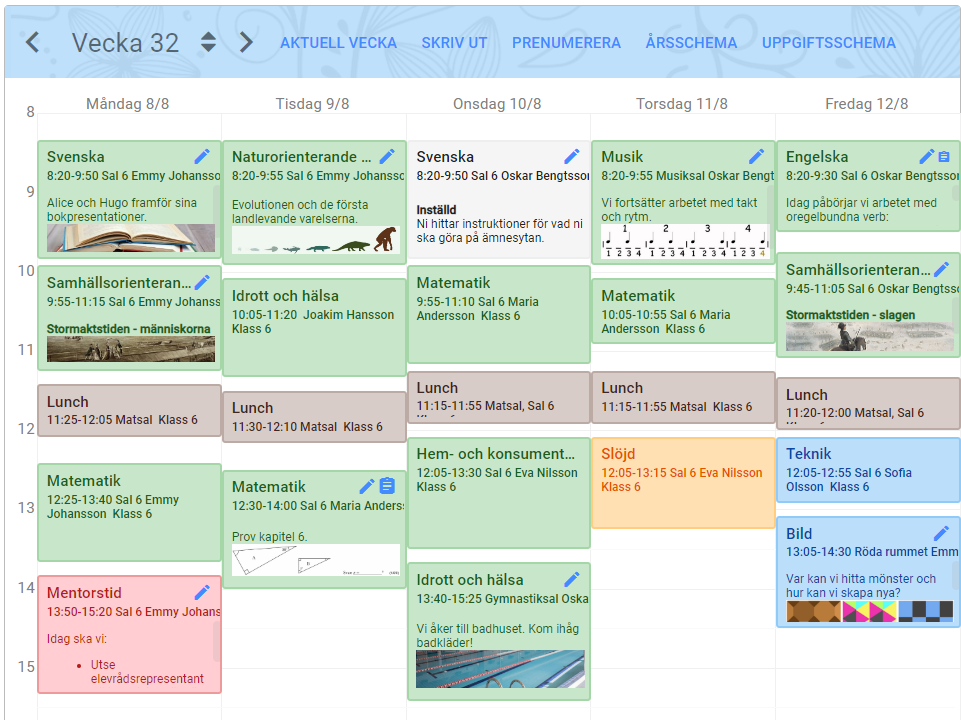Open ÅRSSCHEMA view

(x=691, y=43)
